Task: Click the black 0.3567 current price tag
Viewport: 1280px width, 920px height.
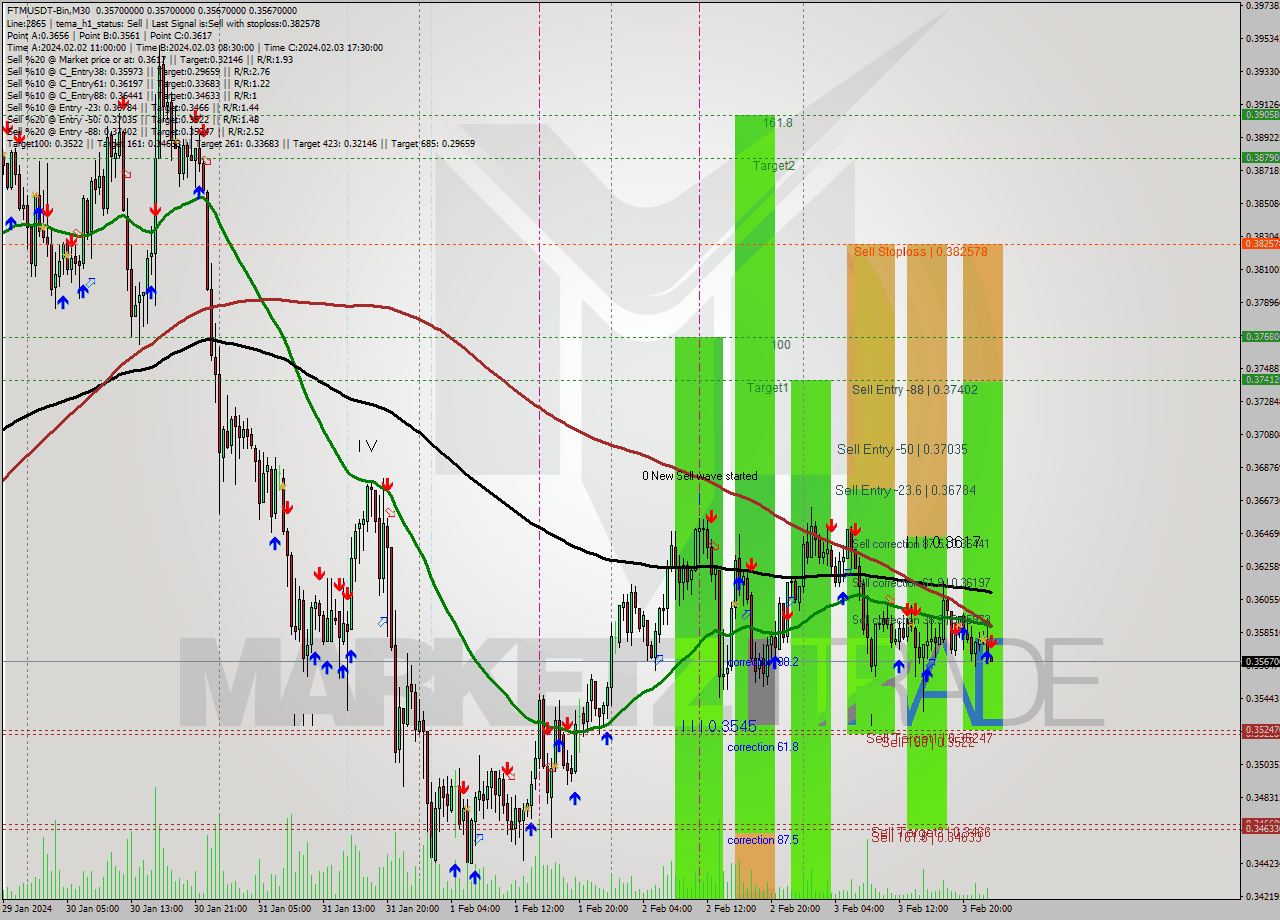Action: click(x=1260, y=662)
